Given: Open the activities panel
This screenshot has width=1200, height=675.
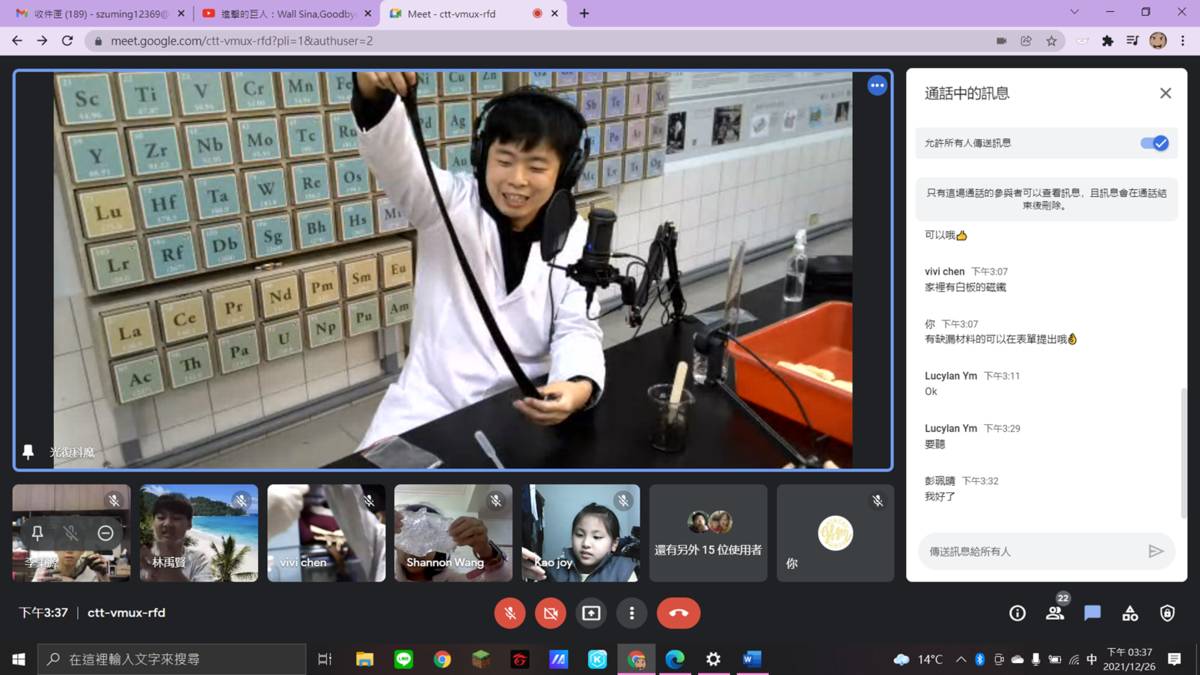Looking at the screenshot, I should 1130,613.
